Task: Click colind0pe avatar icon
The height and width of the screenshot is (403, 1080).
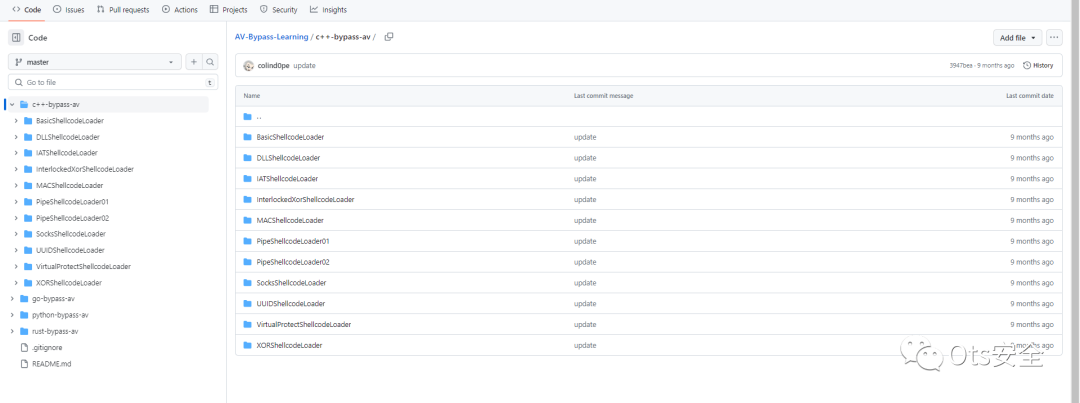Action: (x=248, y=65)
